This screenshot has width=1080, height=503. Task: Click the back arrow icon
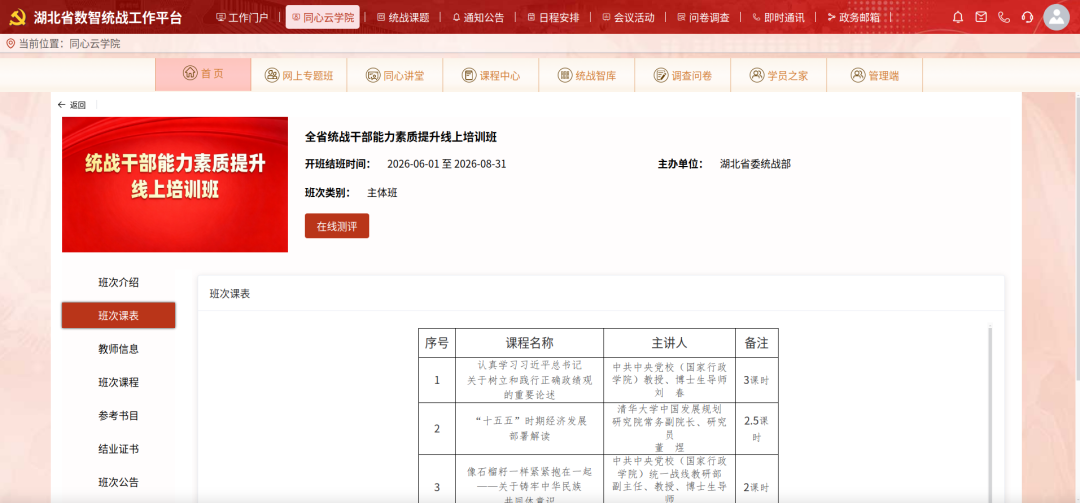61,105
